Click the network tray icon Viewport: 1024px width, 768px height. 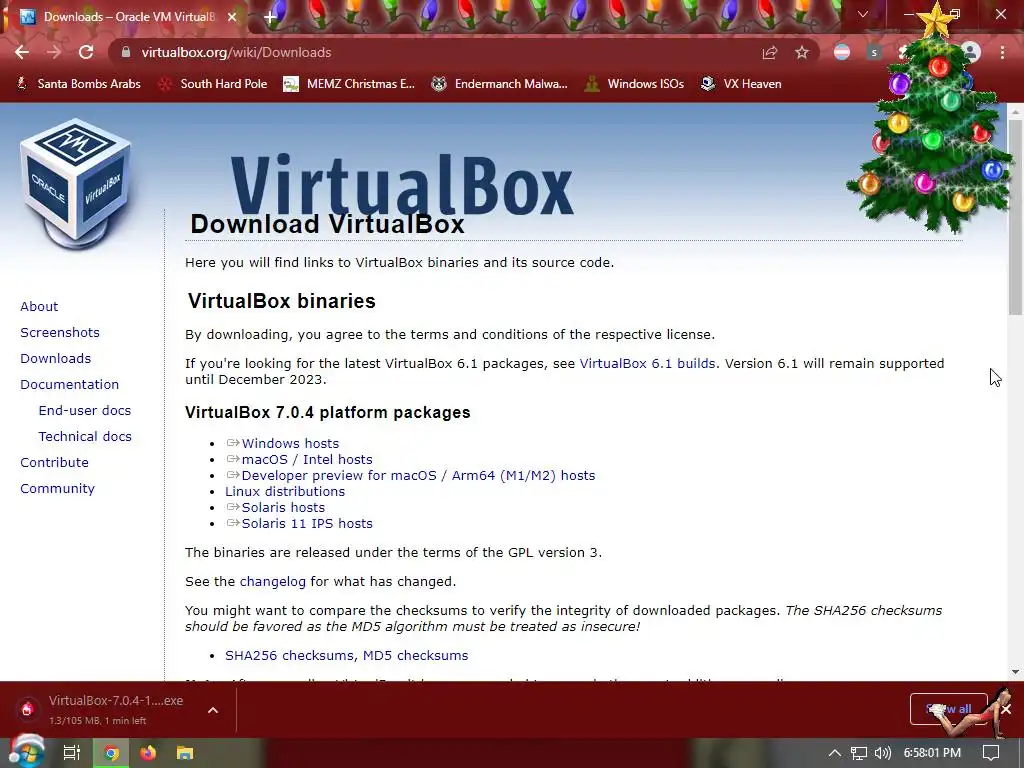pos(859,753)
